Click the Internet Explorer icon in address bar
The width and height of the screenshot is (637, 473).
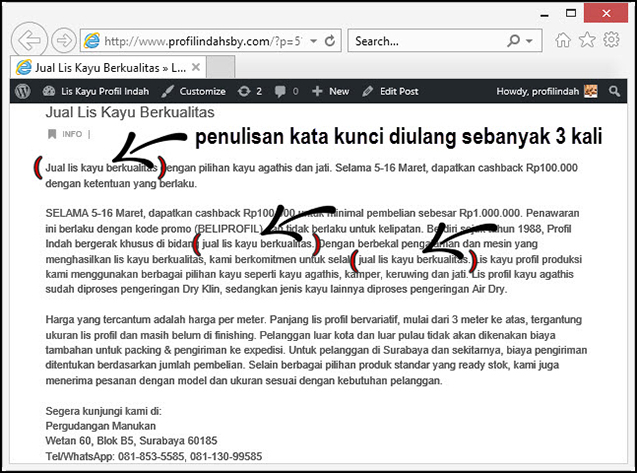[x=92, y=41]
